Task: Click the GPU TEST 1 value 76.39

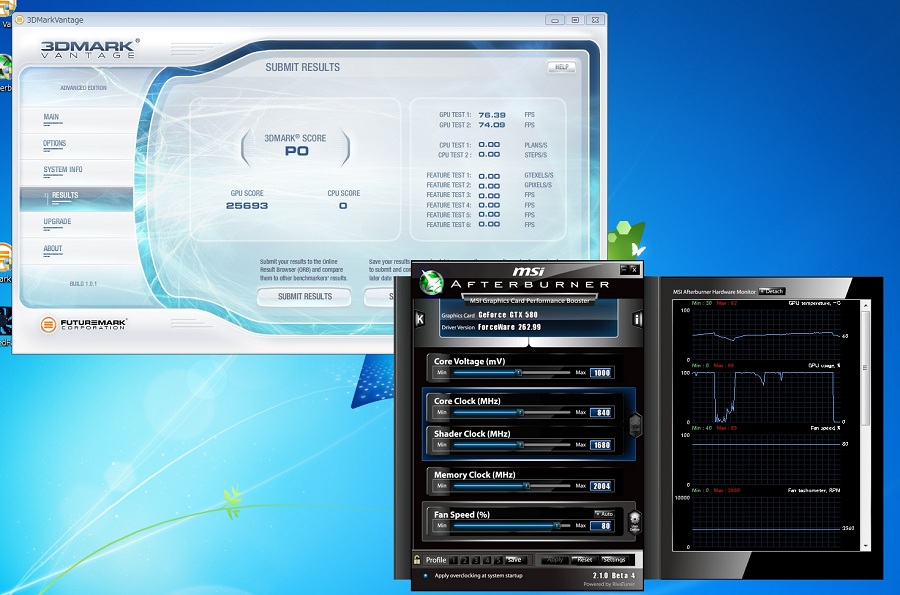Action: click(x=492, y=115)
